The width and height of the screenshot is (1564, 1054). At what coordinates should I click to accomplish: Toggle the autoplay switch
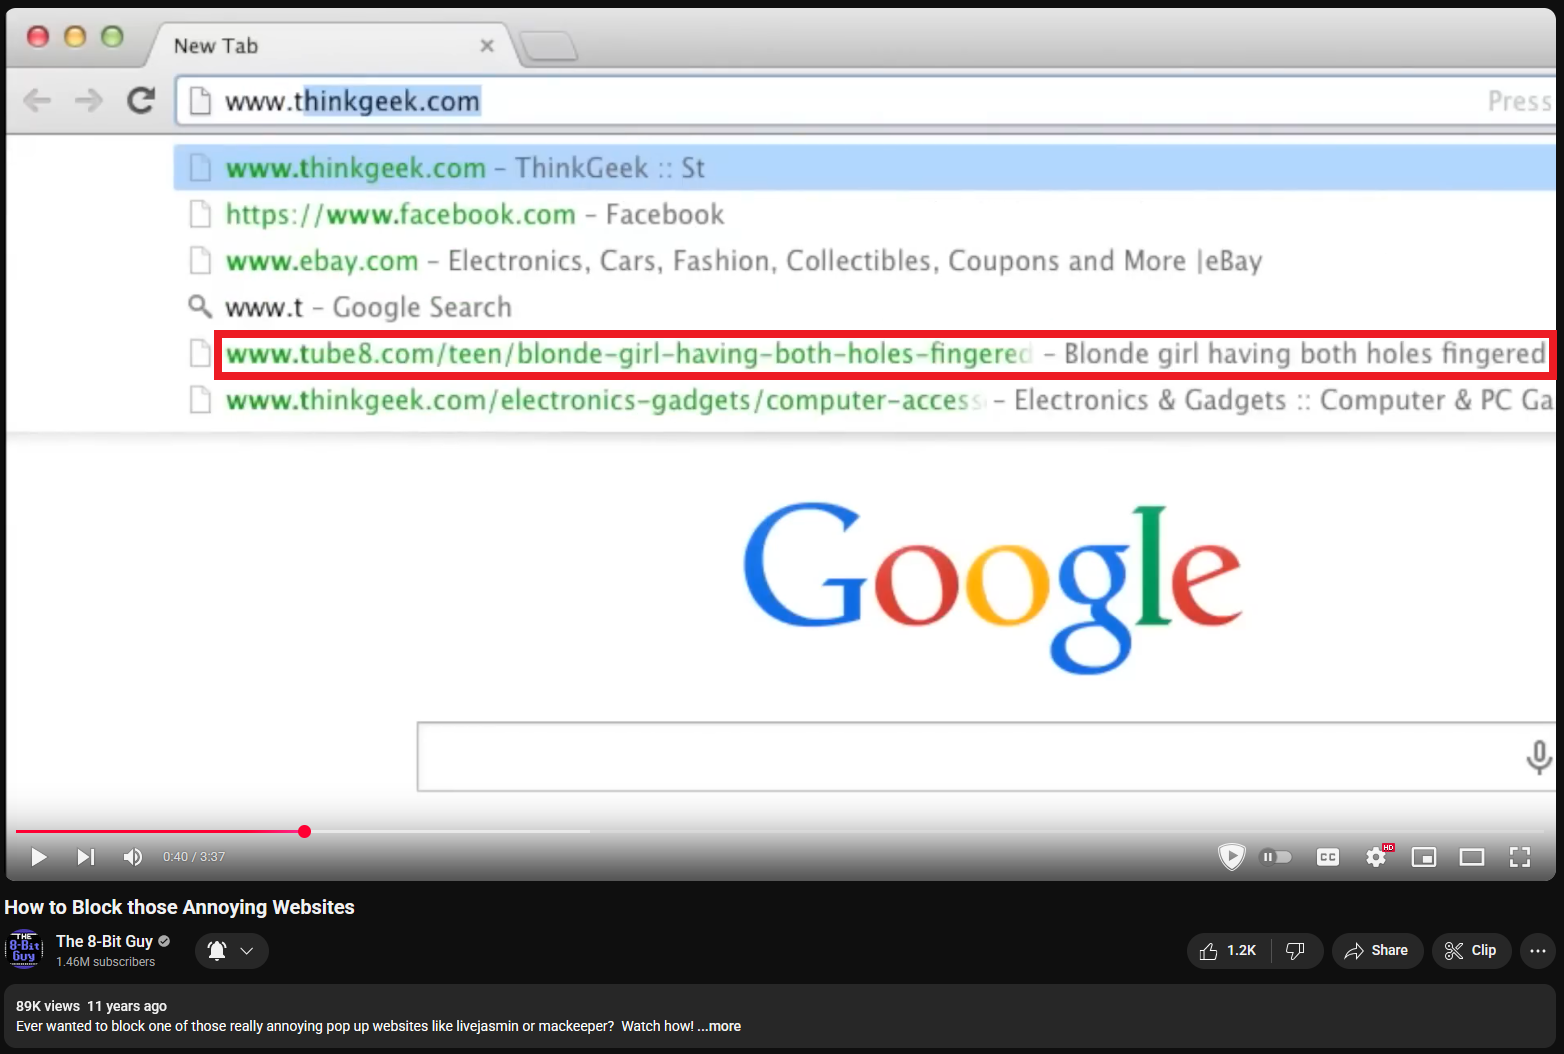pyautogui.click(x=1276, y=857)
